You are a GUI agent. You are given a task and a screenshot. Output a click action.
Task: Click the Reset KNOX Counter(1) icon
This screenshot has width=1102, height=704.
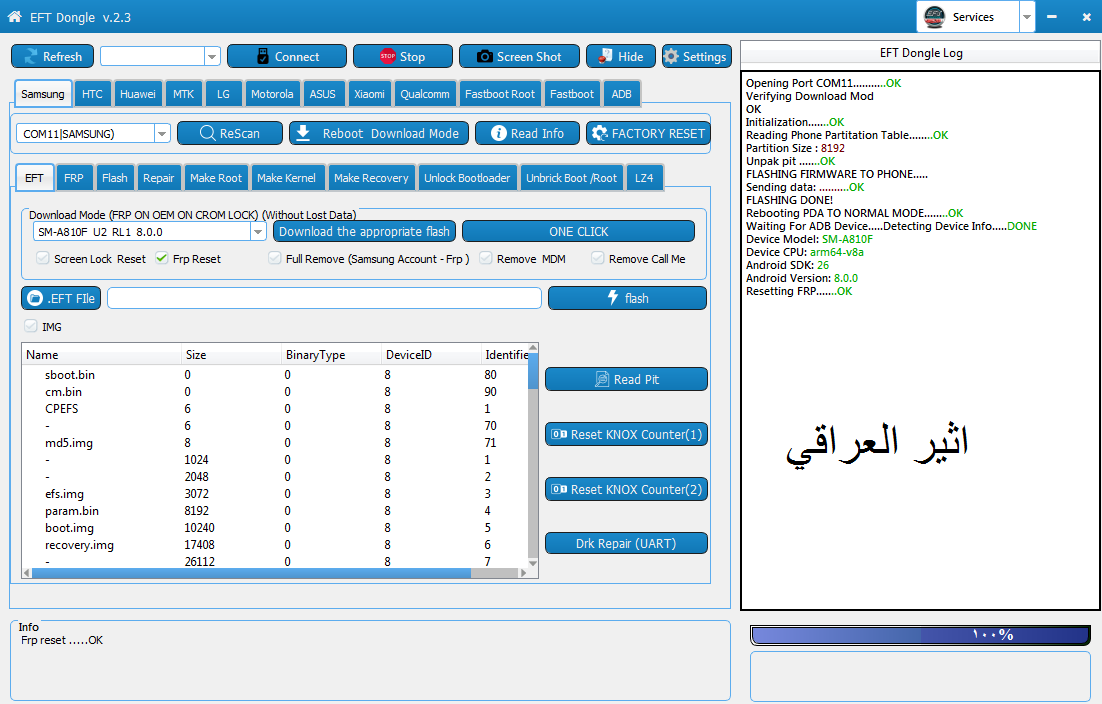pyautogui.click(x=559, y=434)
